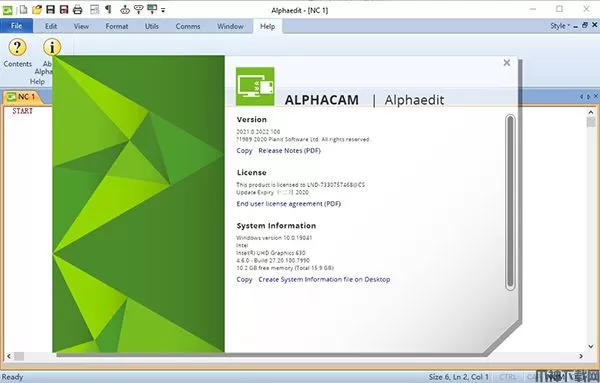The height and width of the screenshot is (383, 600).
Task: Click the first comms port icon in toolbar
Action: [x=125, y=10]
